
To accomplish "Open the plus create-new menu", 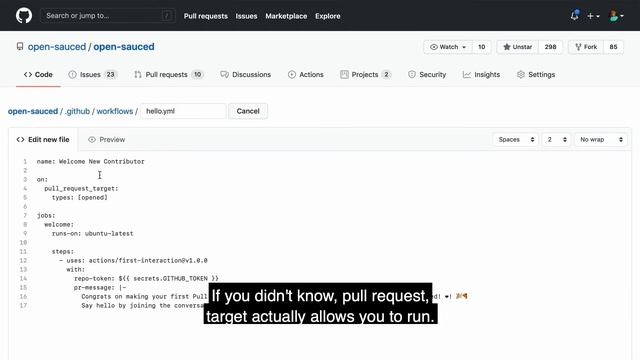I will (593, 16).
